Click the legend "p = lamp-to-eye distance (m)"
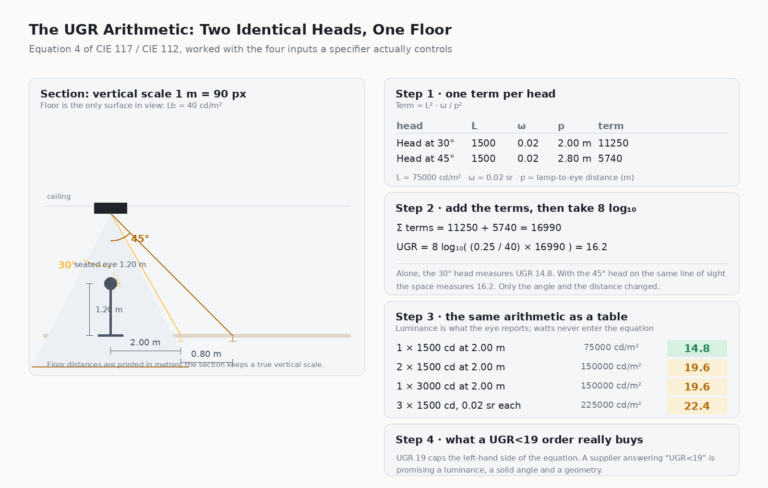Image resolution: width=768 pixels, height=488 pixels. (577, 177)
